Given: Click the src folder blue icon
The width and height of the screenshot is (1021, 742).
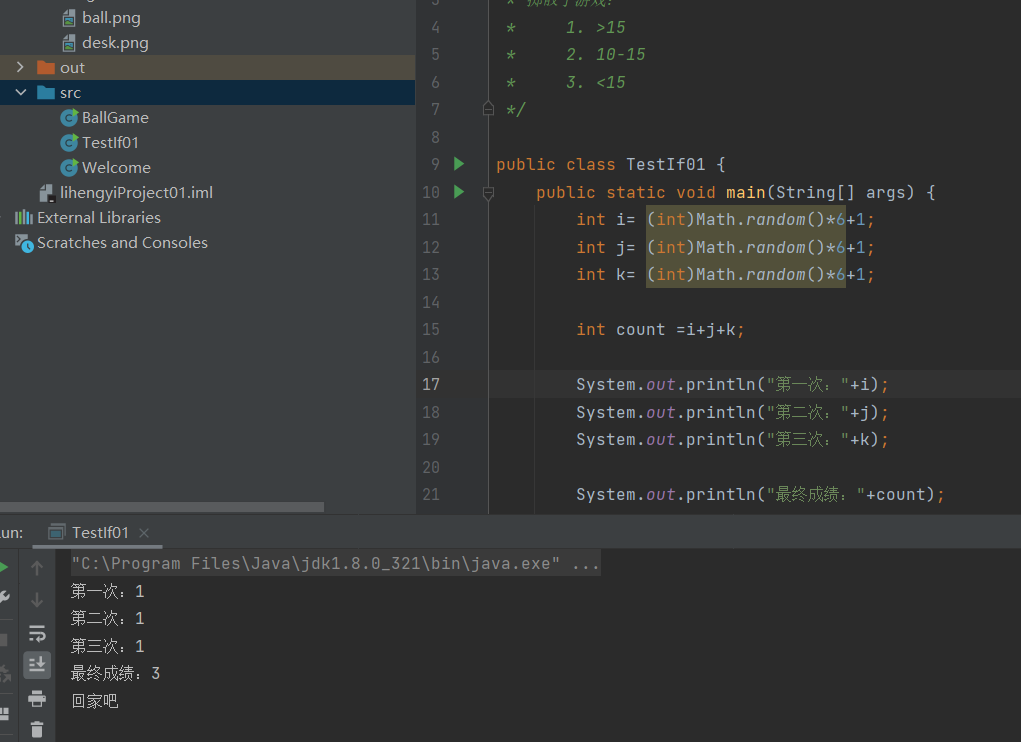Looking at the screenshot, I should tap(46, 92).
